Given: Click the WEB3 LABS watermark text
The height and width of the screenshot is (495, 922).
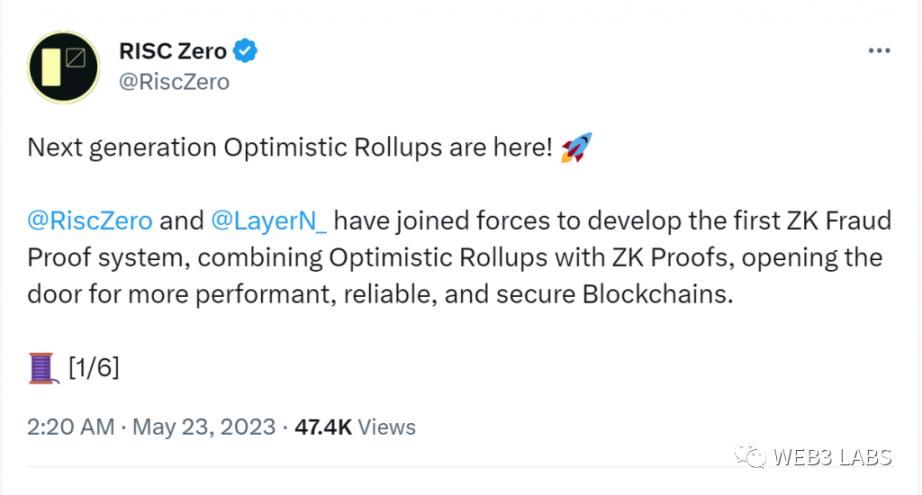Looking at the screenshot, I should tap(835, 459).
